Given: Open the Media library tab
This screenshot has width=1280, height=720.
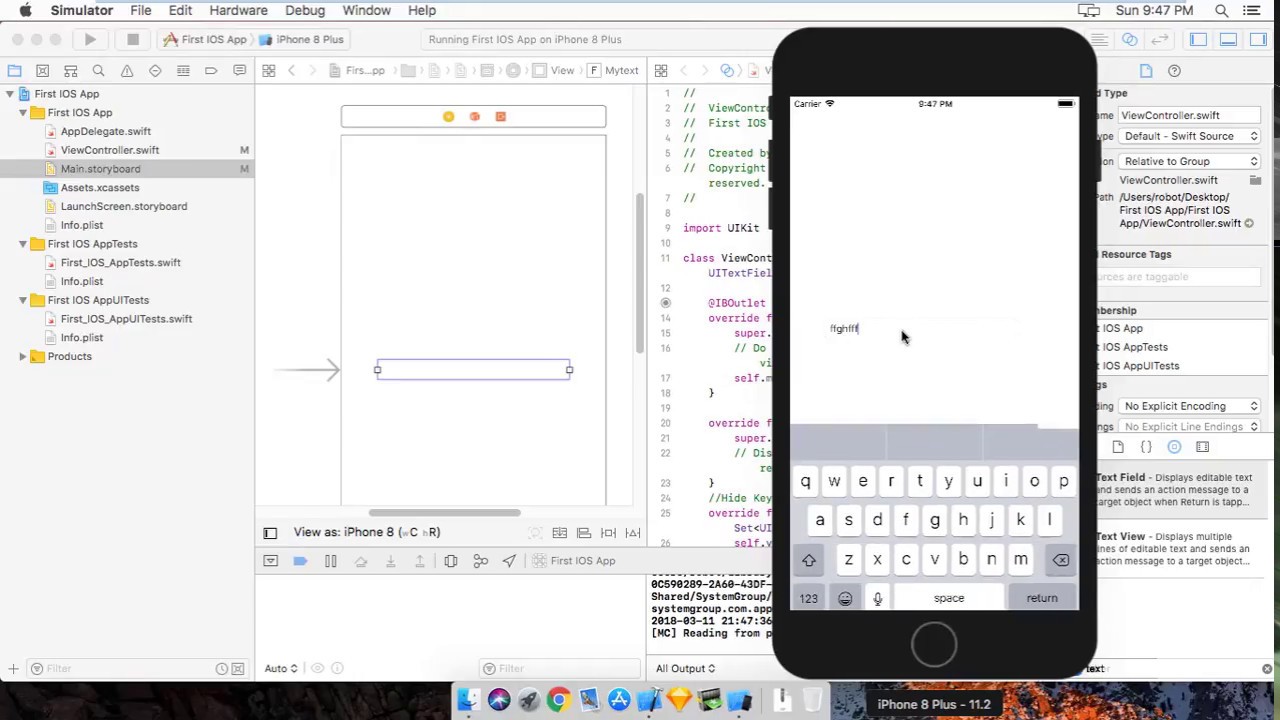Looking at the screenshot, I should pos(1203,447).
